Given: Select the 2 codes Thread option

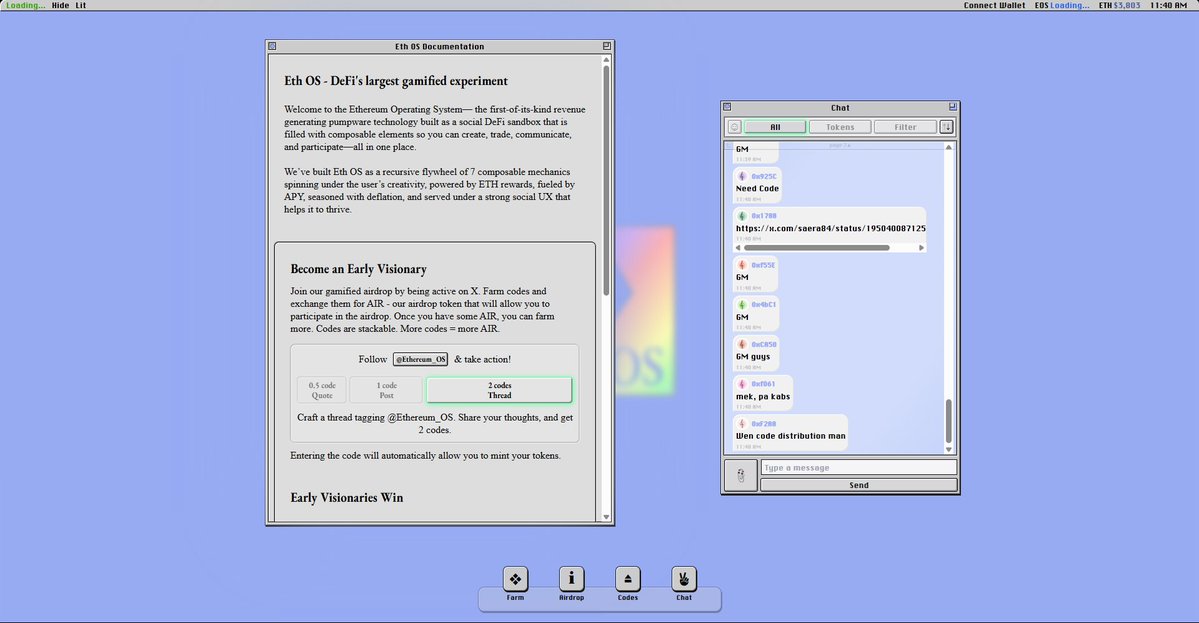Looking at the screenshot, I should (x=499, y=390).
